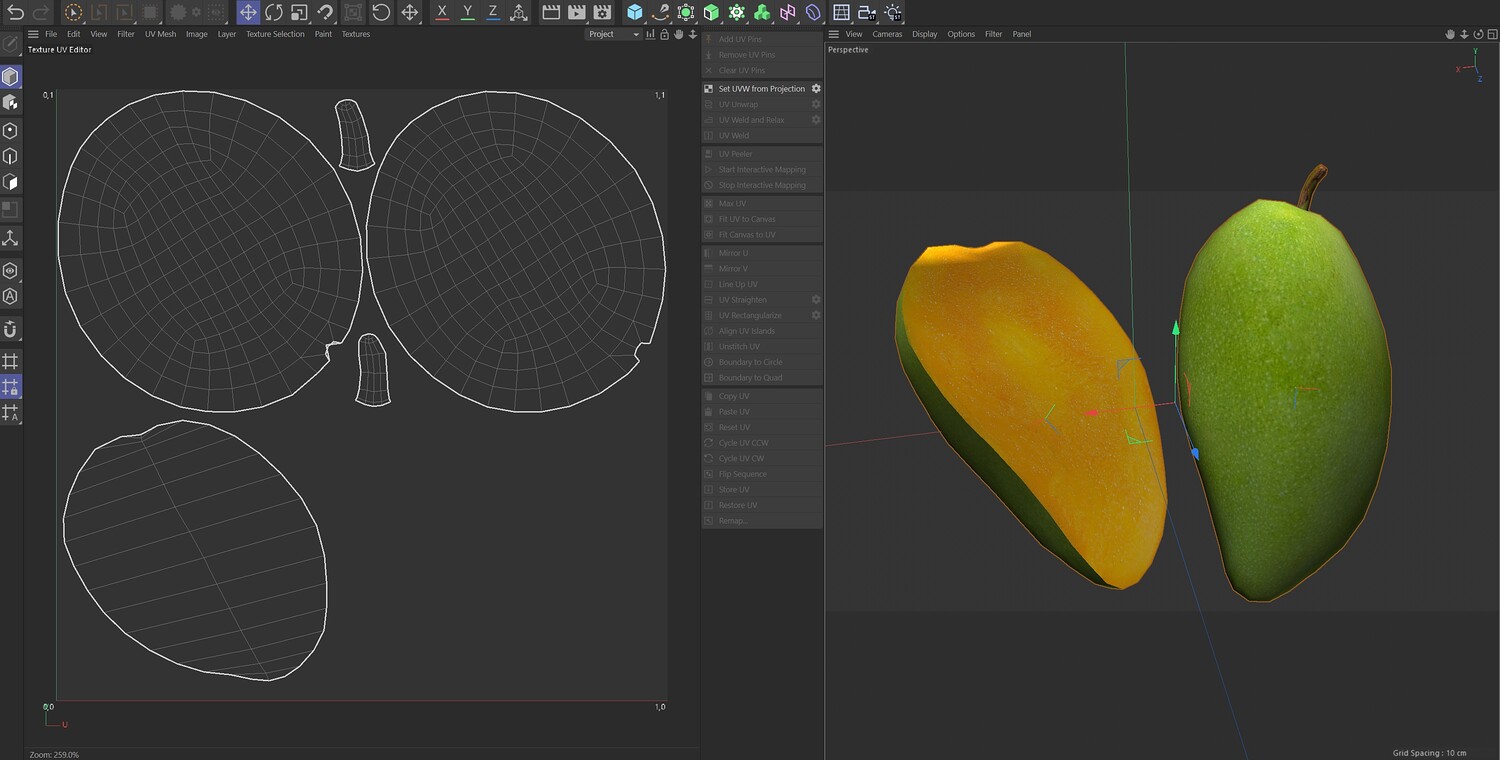Switch to Edges mode
This screenshot has width=1500, height=760.
coord(10,157)
